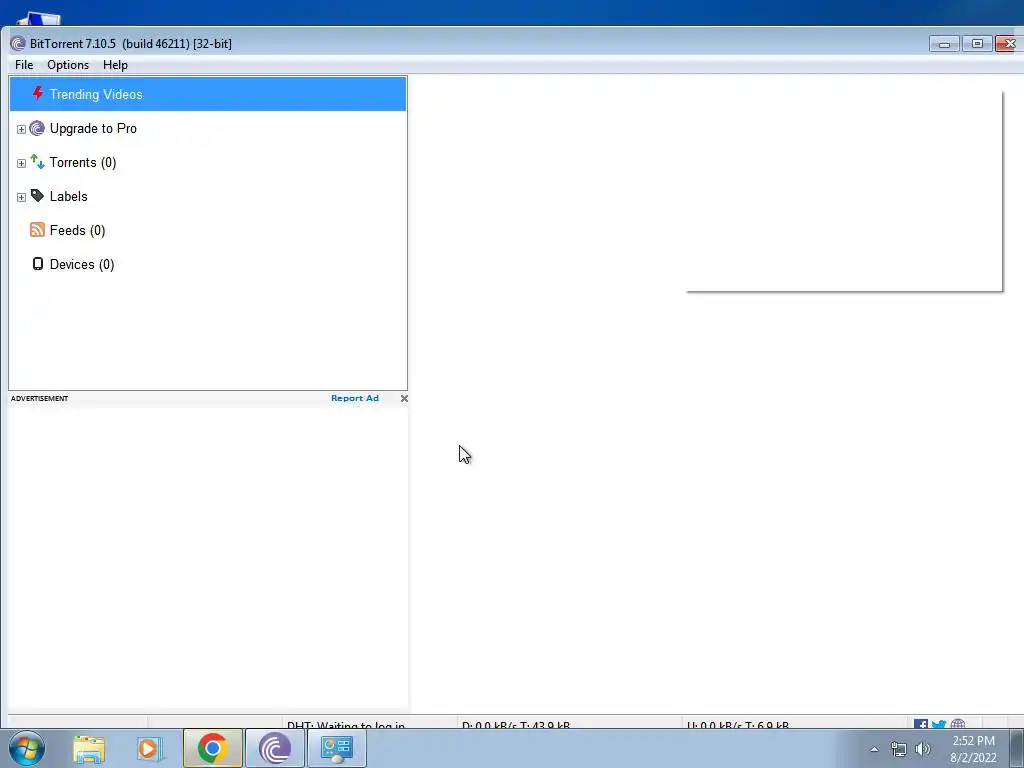Image resolution: width=1024 pixels, height=768 pixels.
Task: Click the Facebook icon in status bar
Action: click(921, 724)
